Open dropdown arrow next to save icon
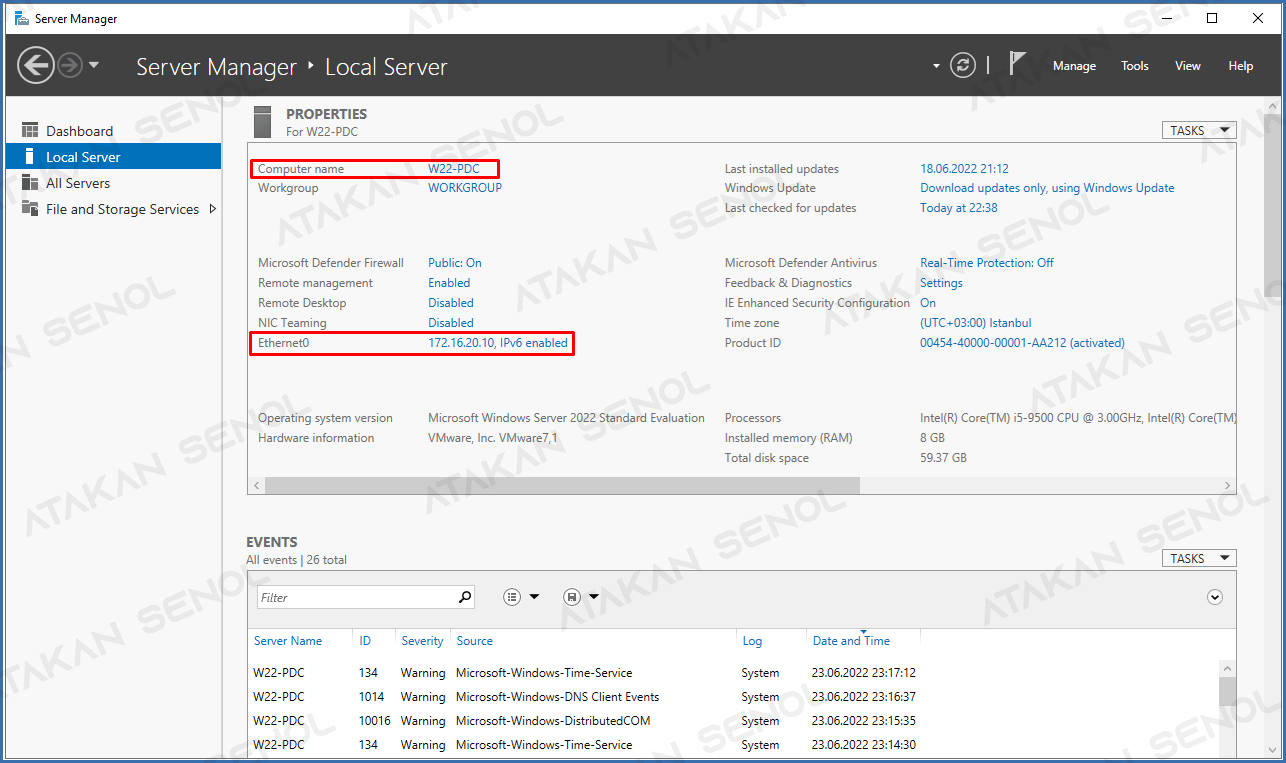Viewport: 1286px width, 763px height. (594, 597)
